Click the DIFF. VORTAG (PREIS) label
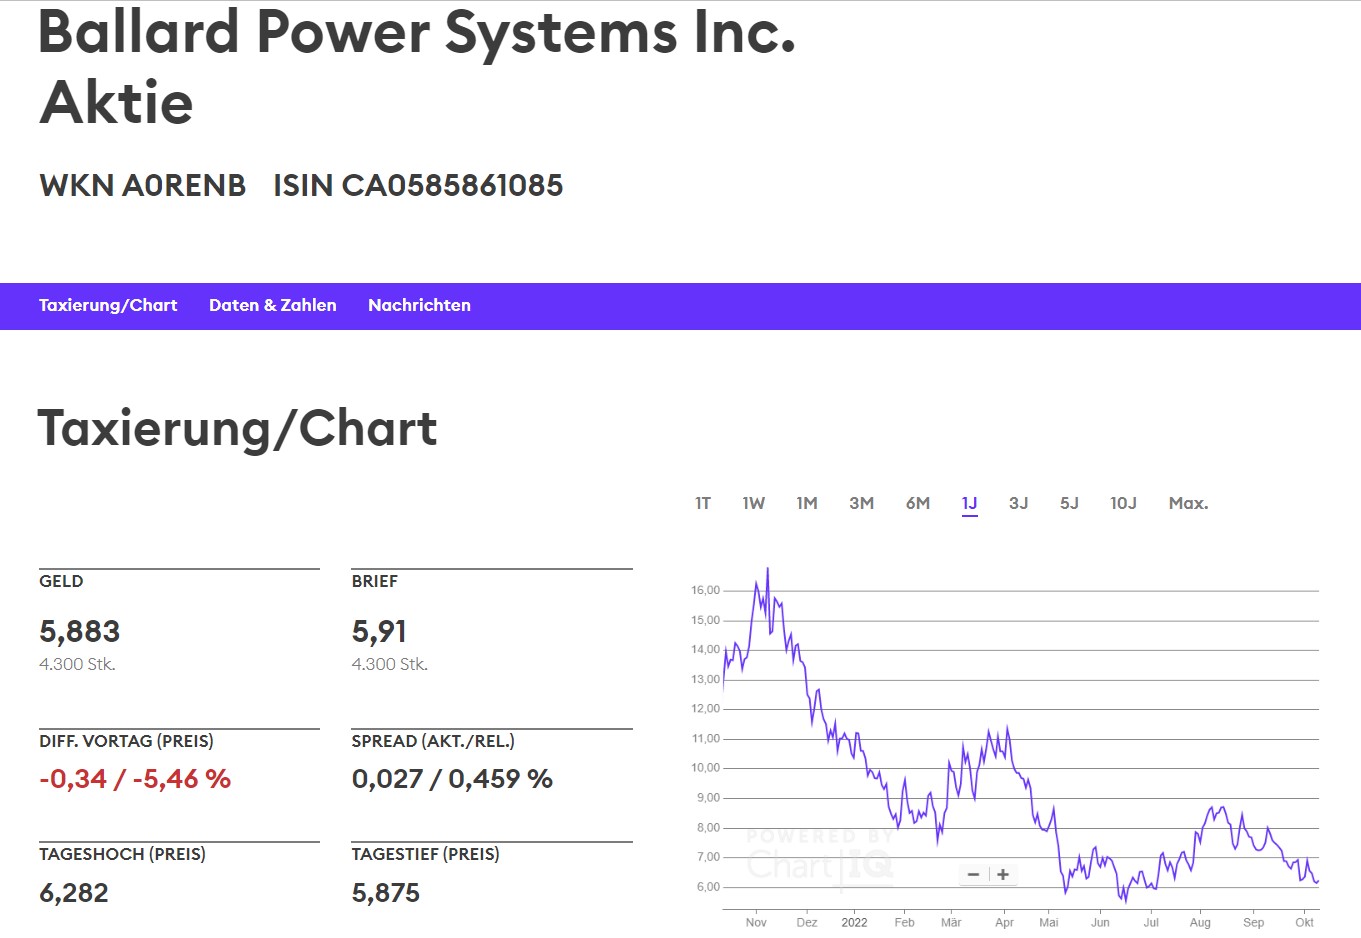The width and height of the screenshot is (1361, 938). point(126,742)
